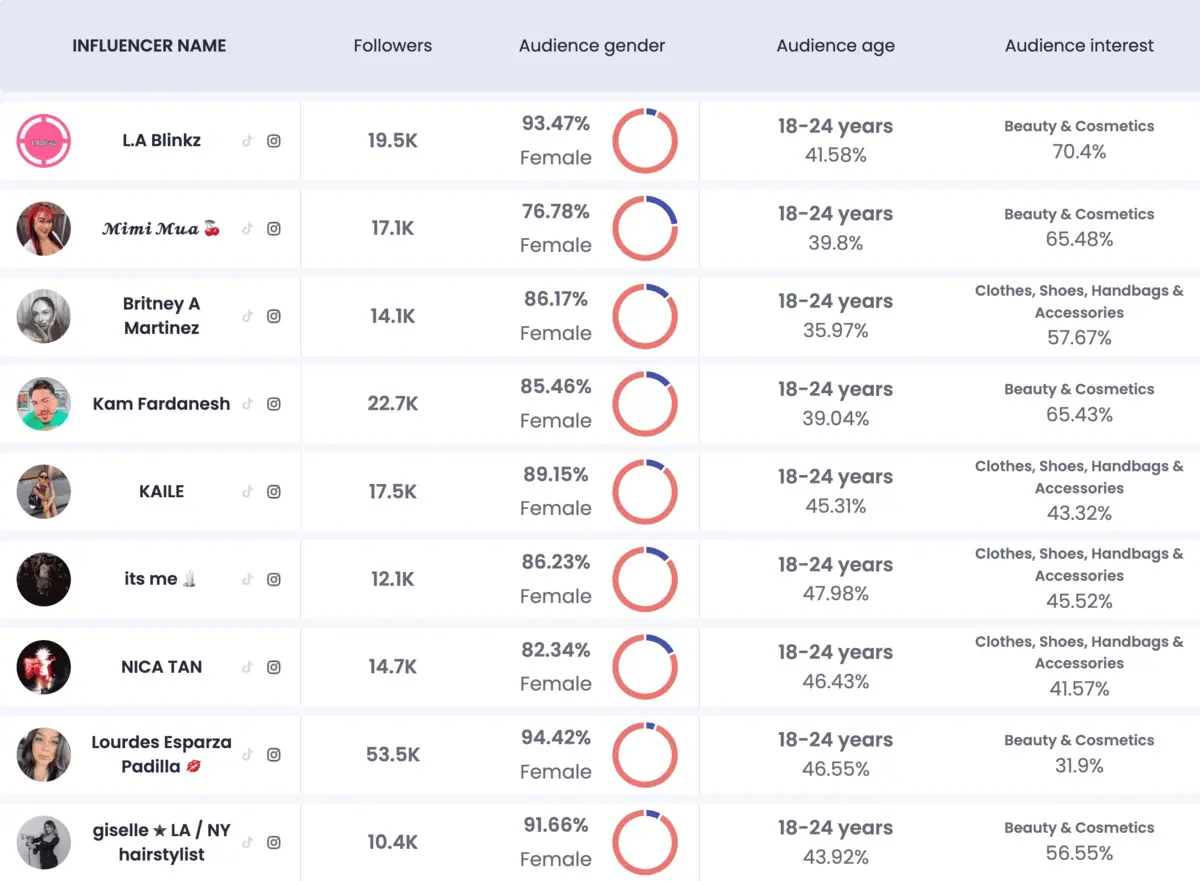1200x881 pixels.
Task: Click the Followers column header
Action: point(392,45)
